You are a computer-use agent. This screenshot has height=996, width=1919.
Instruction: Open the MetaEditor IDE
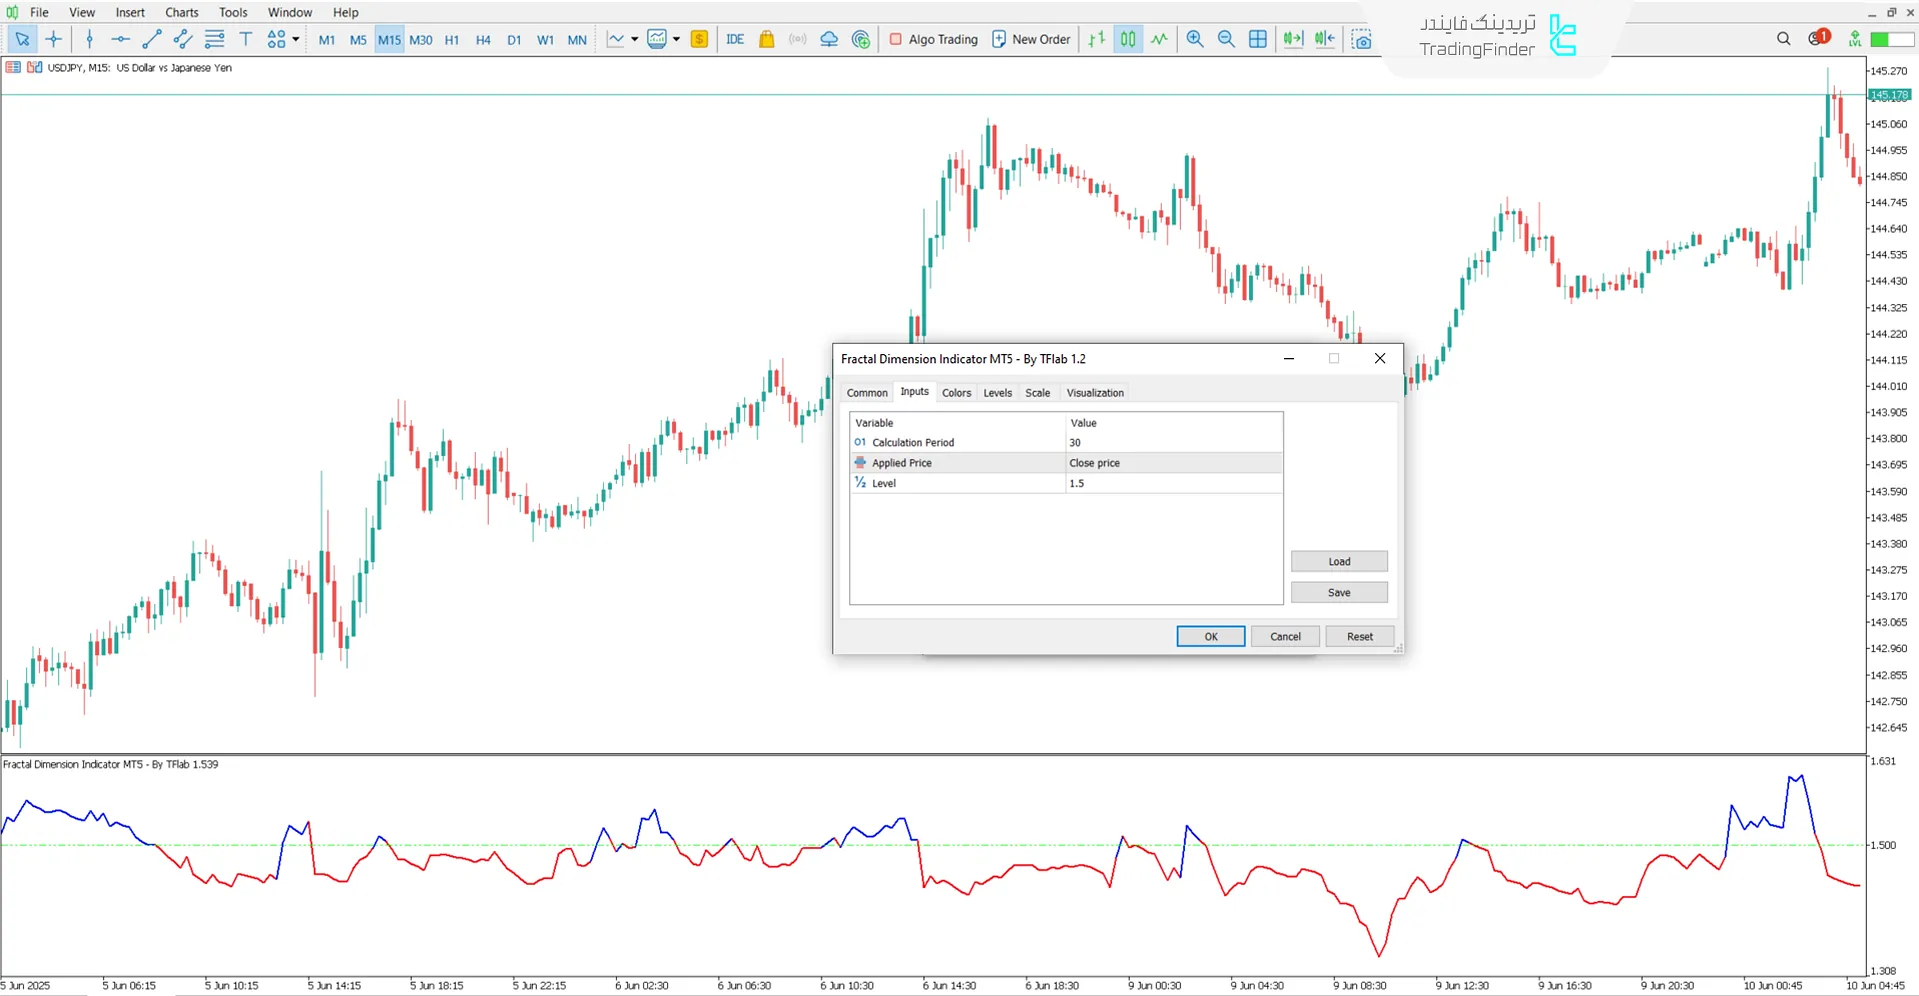(735, 39)
